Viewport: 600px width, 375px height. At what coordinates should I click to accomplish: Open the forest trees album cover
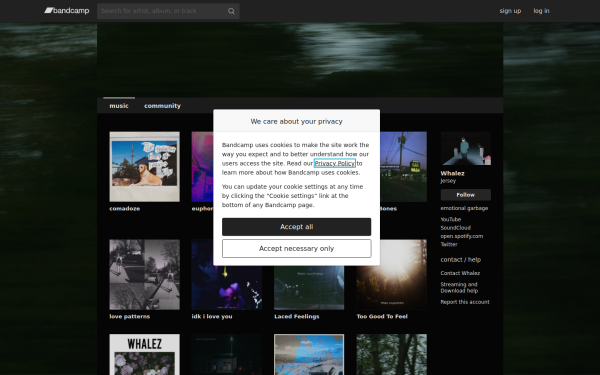tap(392, 354)
